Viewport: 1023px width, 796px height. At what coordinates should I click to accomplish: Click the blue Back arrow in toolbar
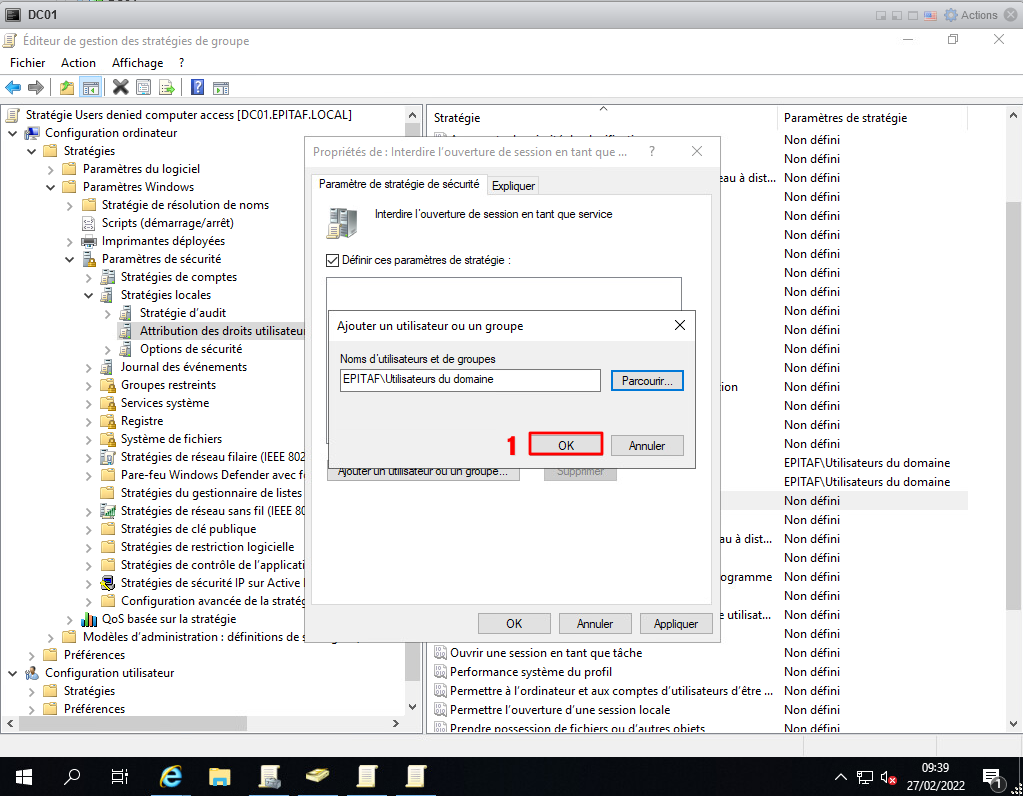(x=13, y=87)
